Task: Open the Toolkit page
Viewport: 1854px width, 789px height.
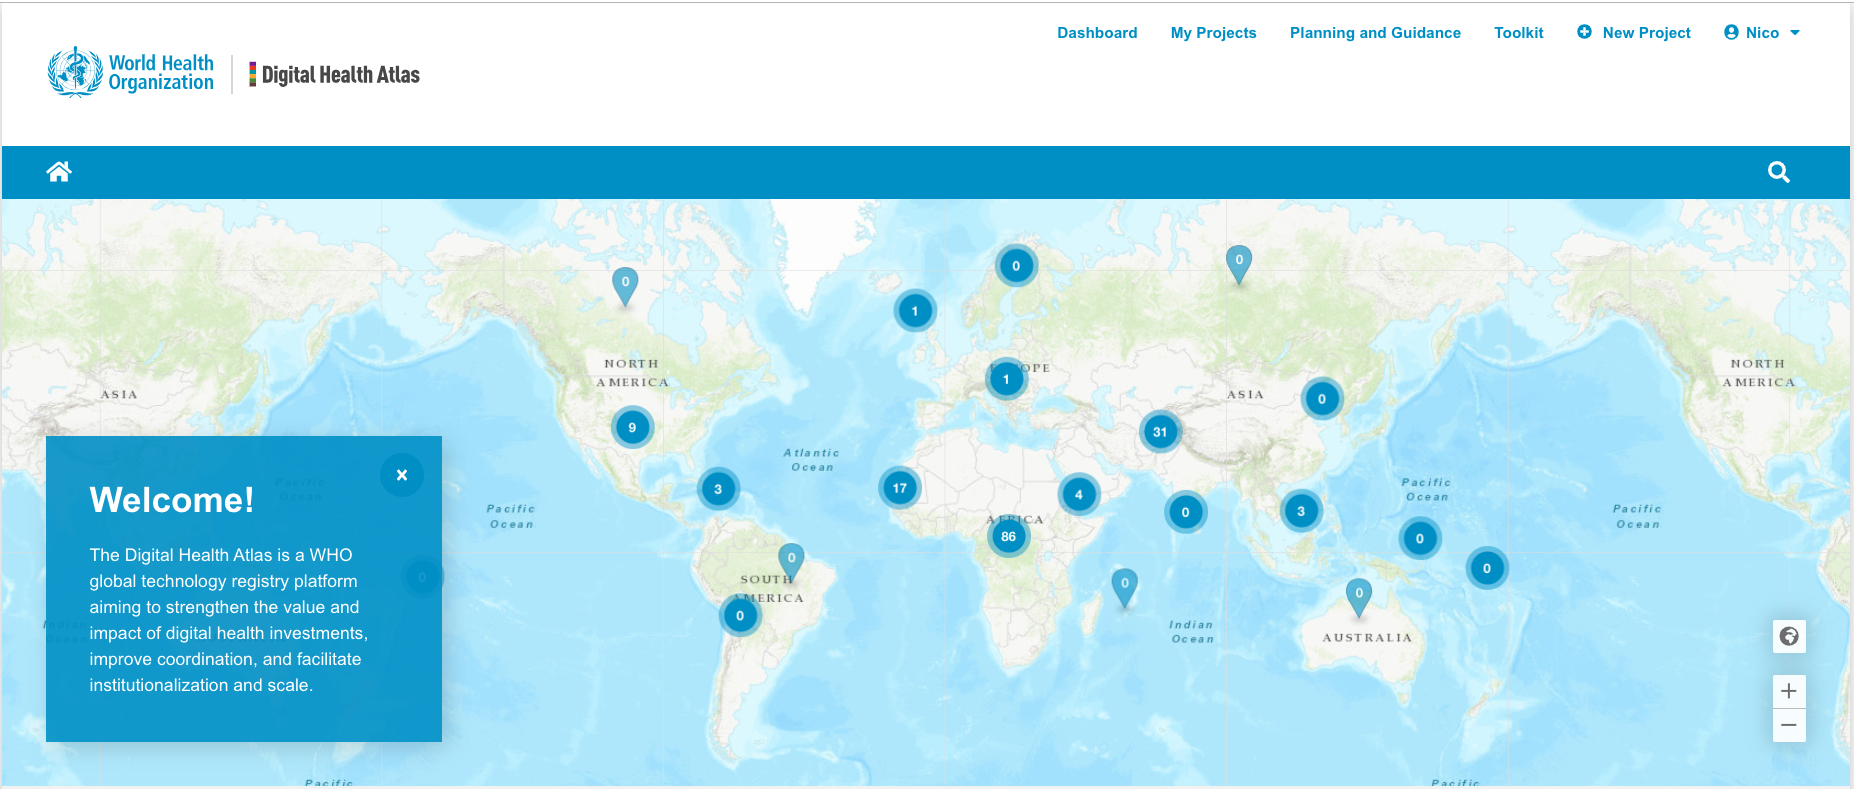Action: [x=1518, y=33]
